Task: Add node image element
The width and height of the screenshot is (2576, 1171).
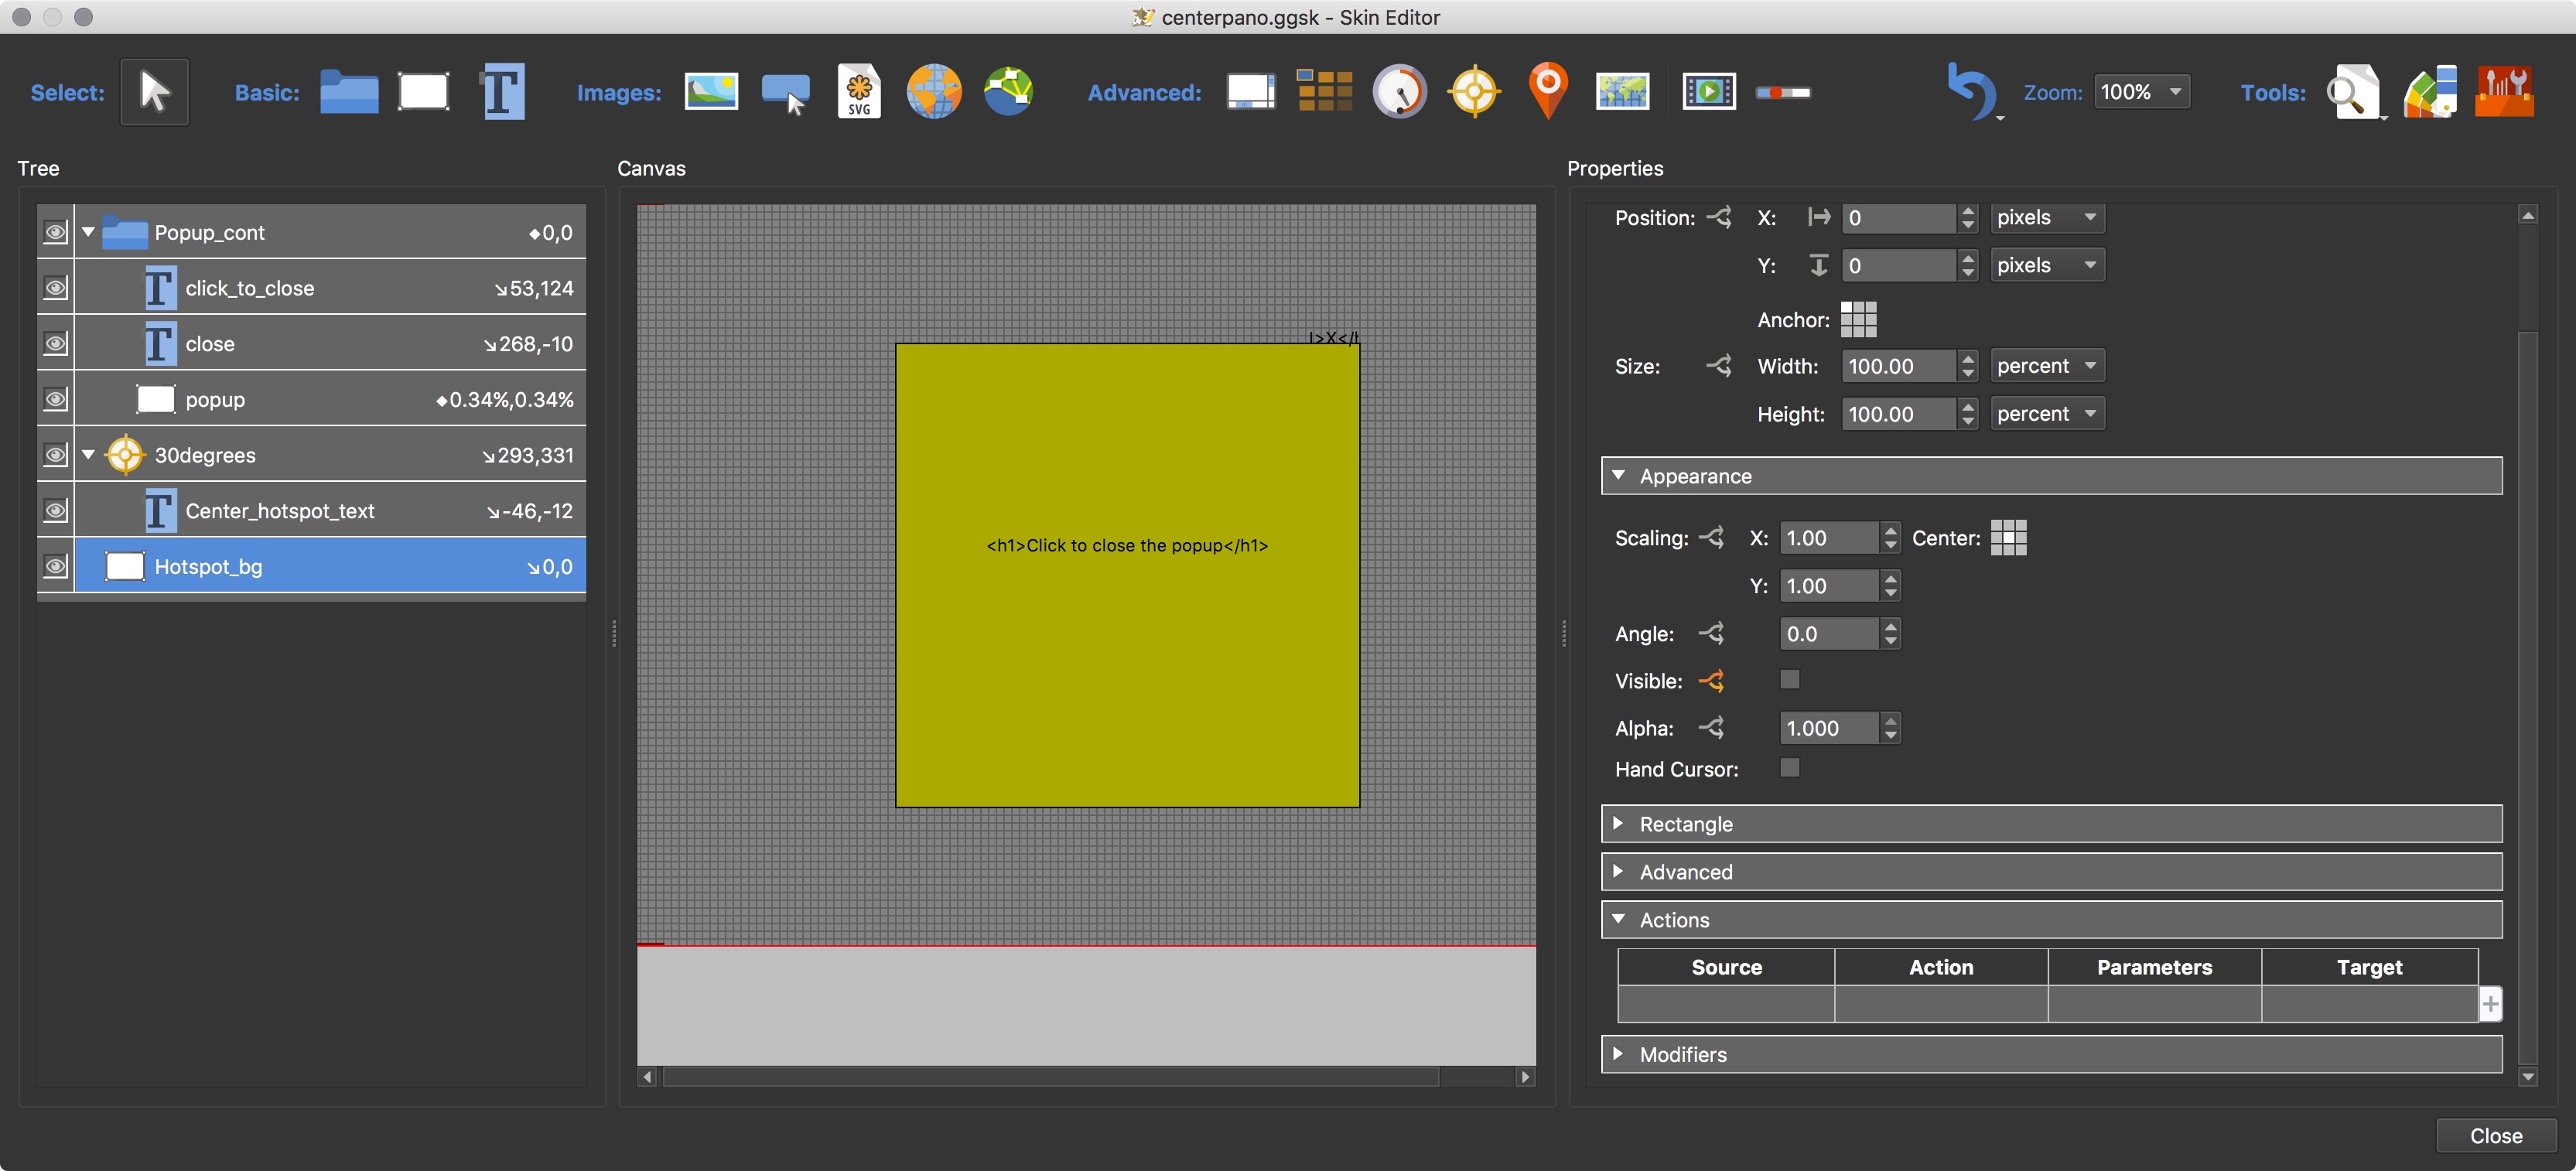Action: point(1008,92)
